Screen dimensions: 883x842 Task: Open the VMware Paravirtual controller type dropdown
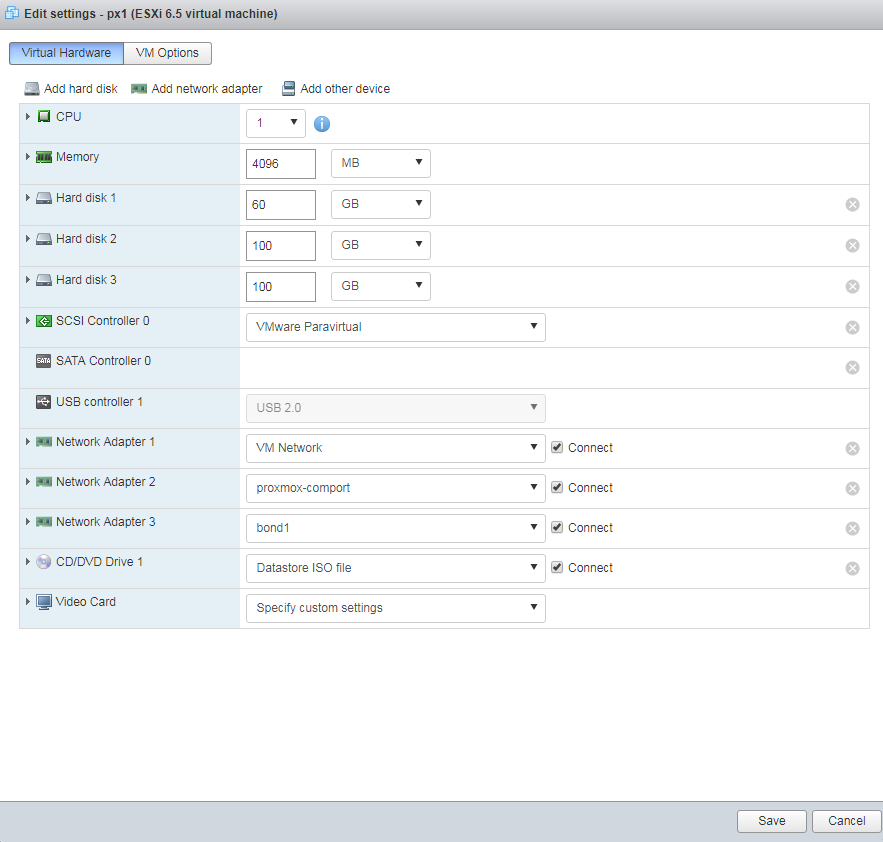(x=395, y=327)
